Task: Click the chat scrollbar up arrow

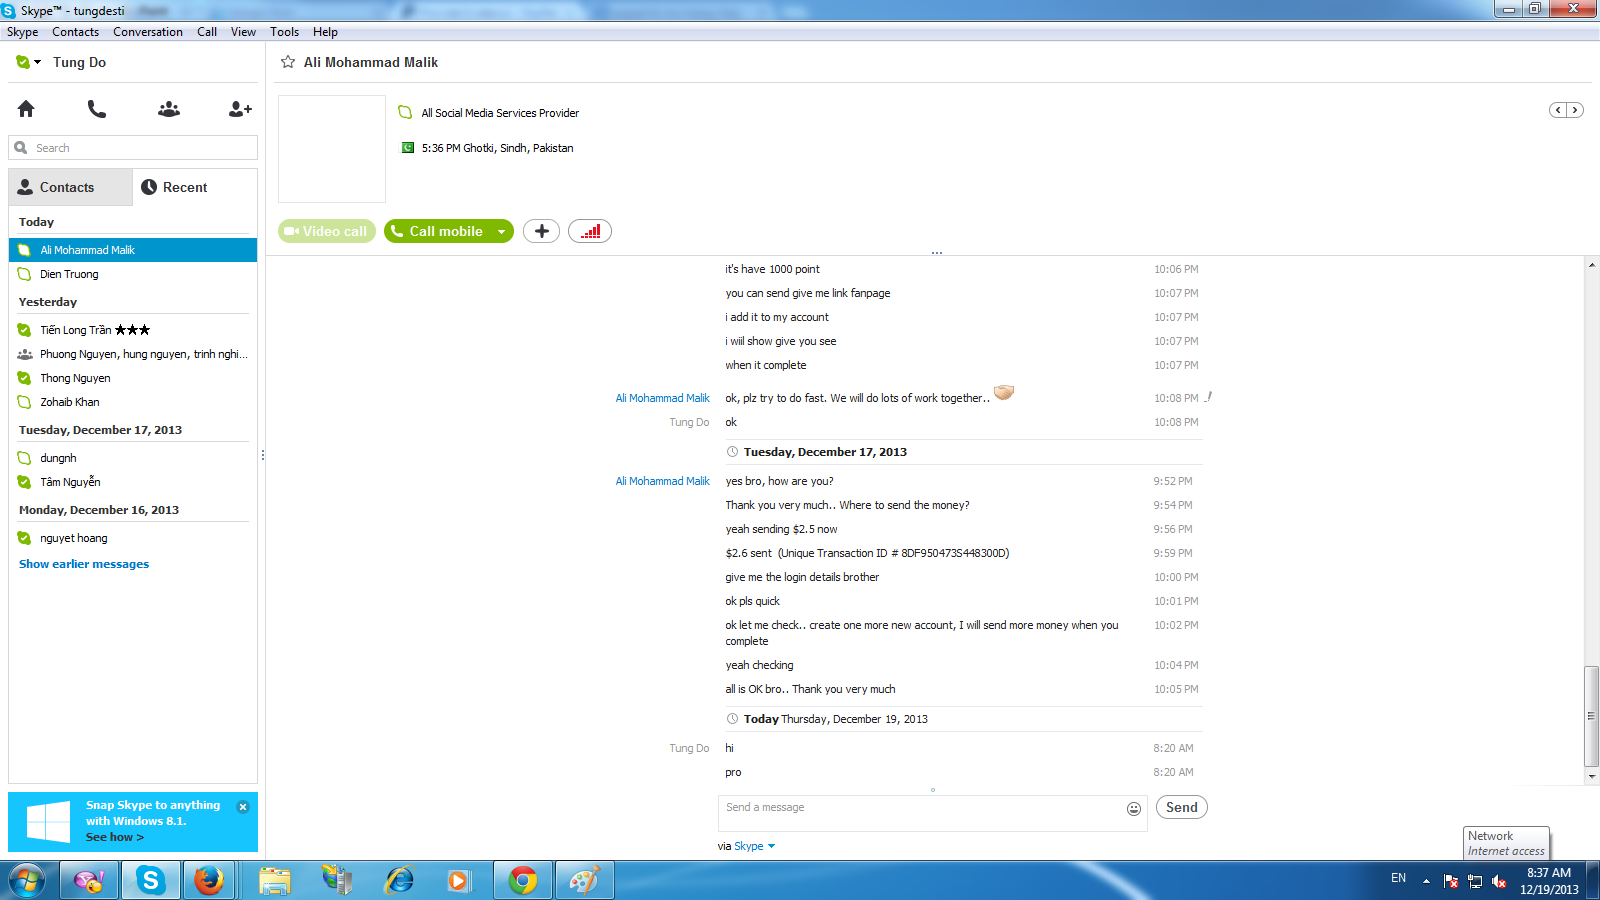Action: pyautogui.click(x=1591, y=265)
